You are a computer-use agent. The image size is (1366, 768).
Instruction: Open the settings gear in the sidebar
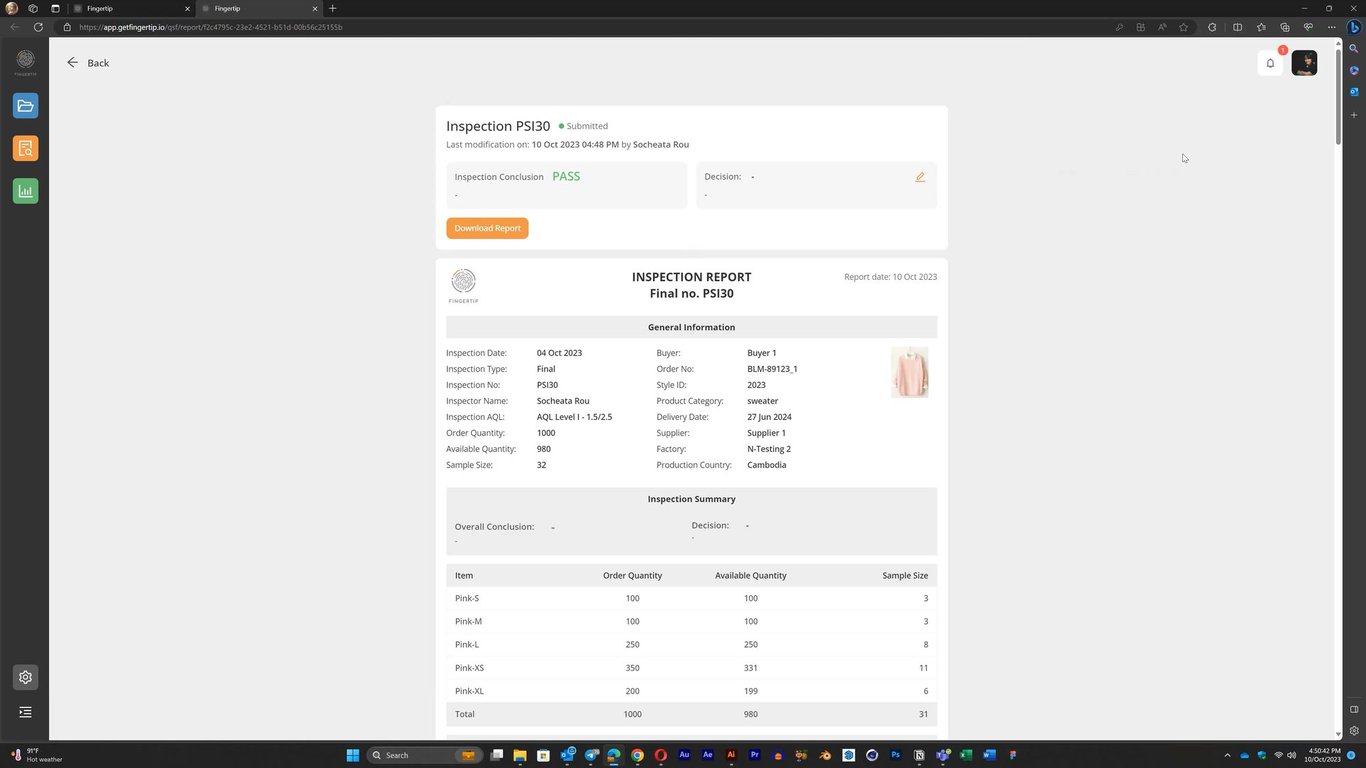[x=26, y=677]
